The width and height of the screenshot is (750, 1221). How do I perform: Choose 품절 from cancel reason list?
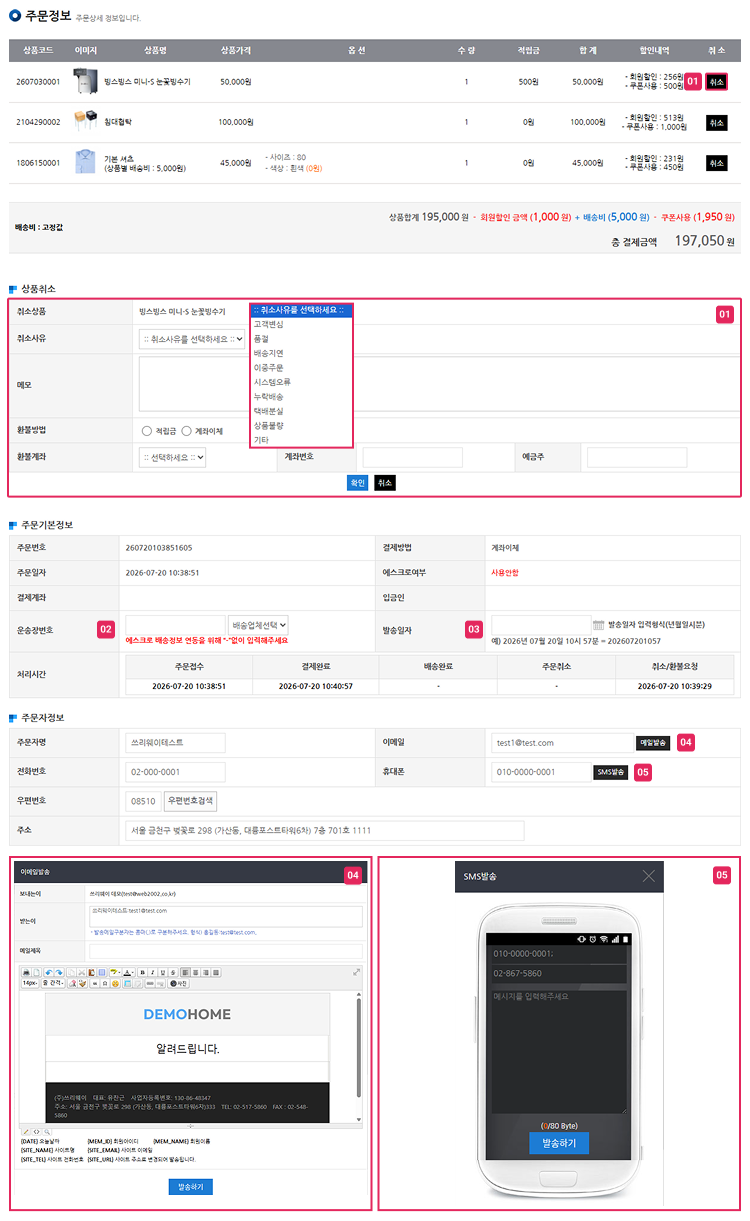(301, 339)
